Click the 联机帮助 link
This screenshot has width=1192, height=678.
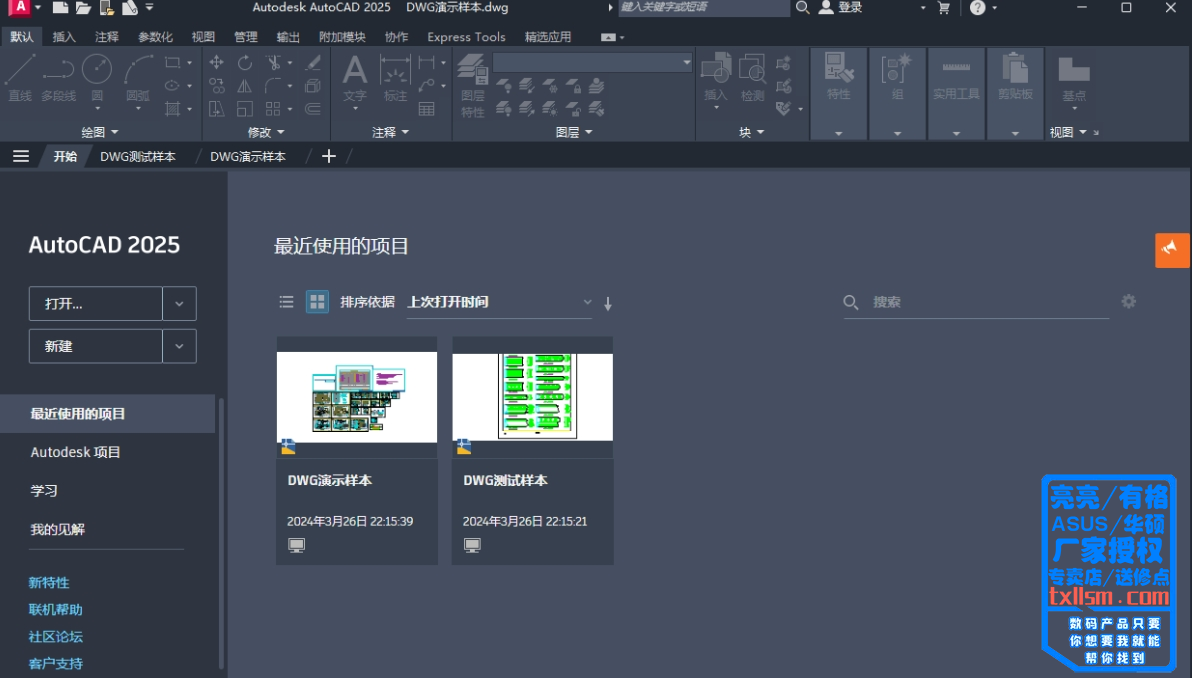(55, 609)
